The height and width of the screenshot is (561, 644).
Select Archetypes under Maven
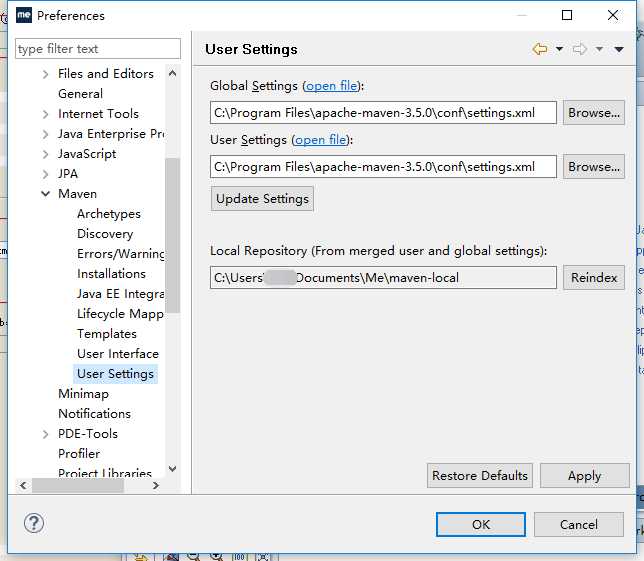click(x=109, y=214)
